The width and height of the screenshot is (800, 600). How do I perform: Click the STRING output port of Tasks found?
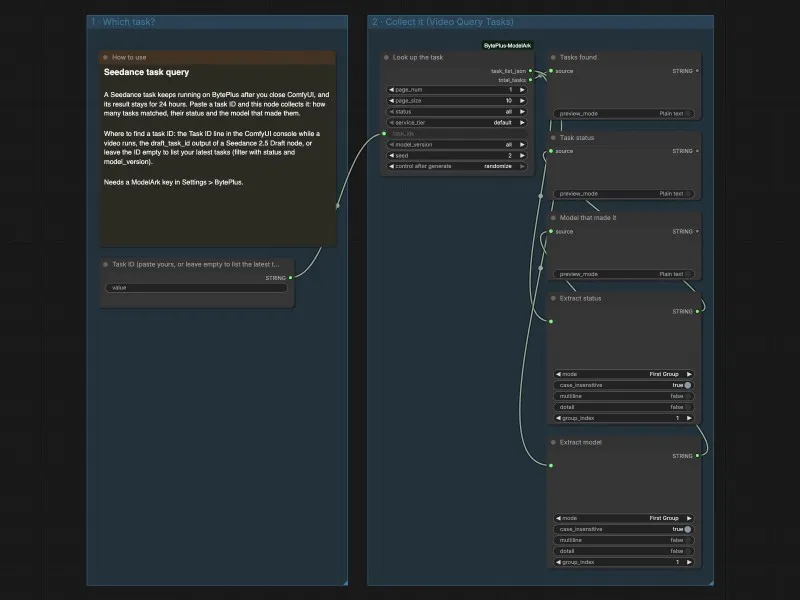[x=697, y=71]
